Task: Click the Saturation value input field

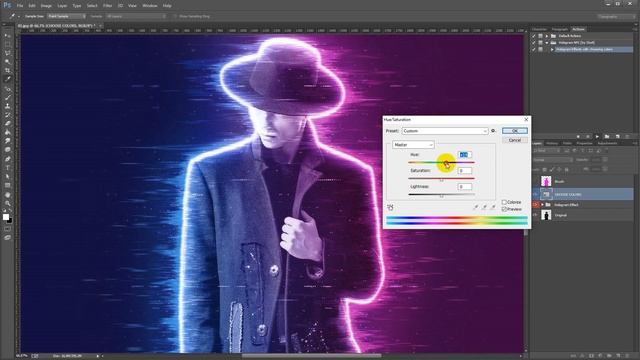Action: [464, 171]
